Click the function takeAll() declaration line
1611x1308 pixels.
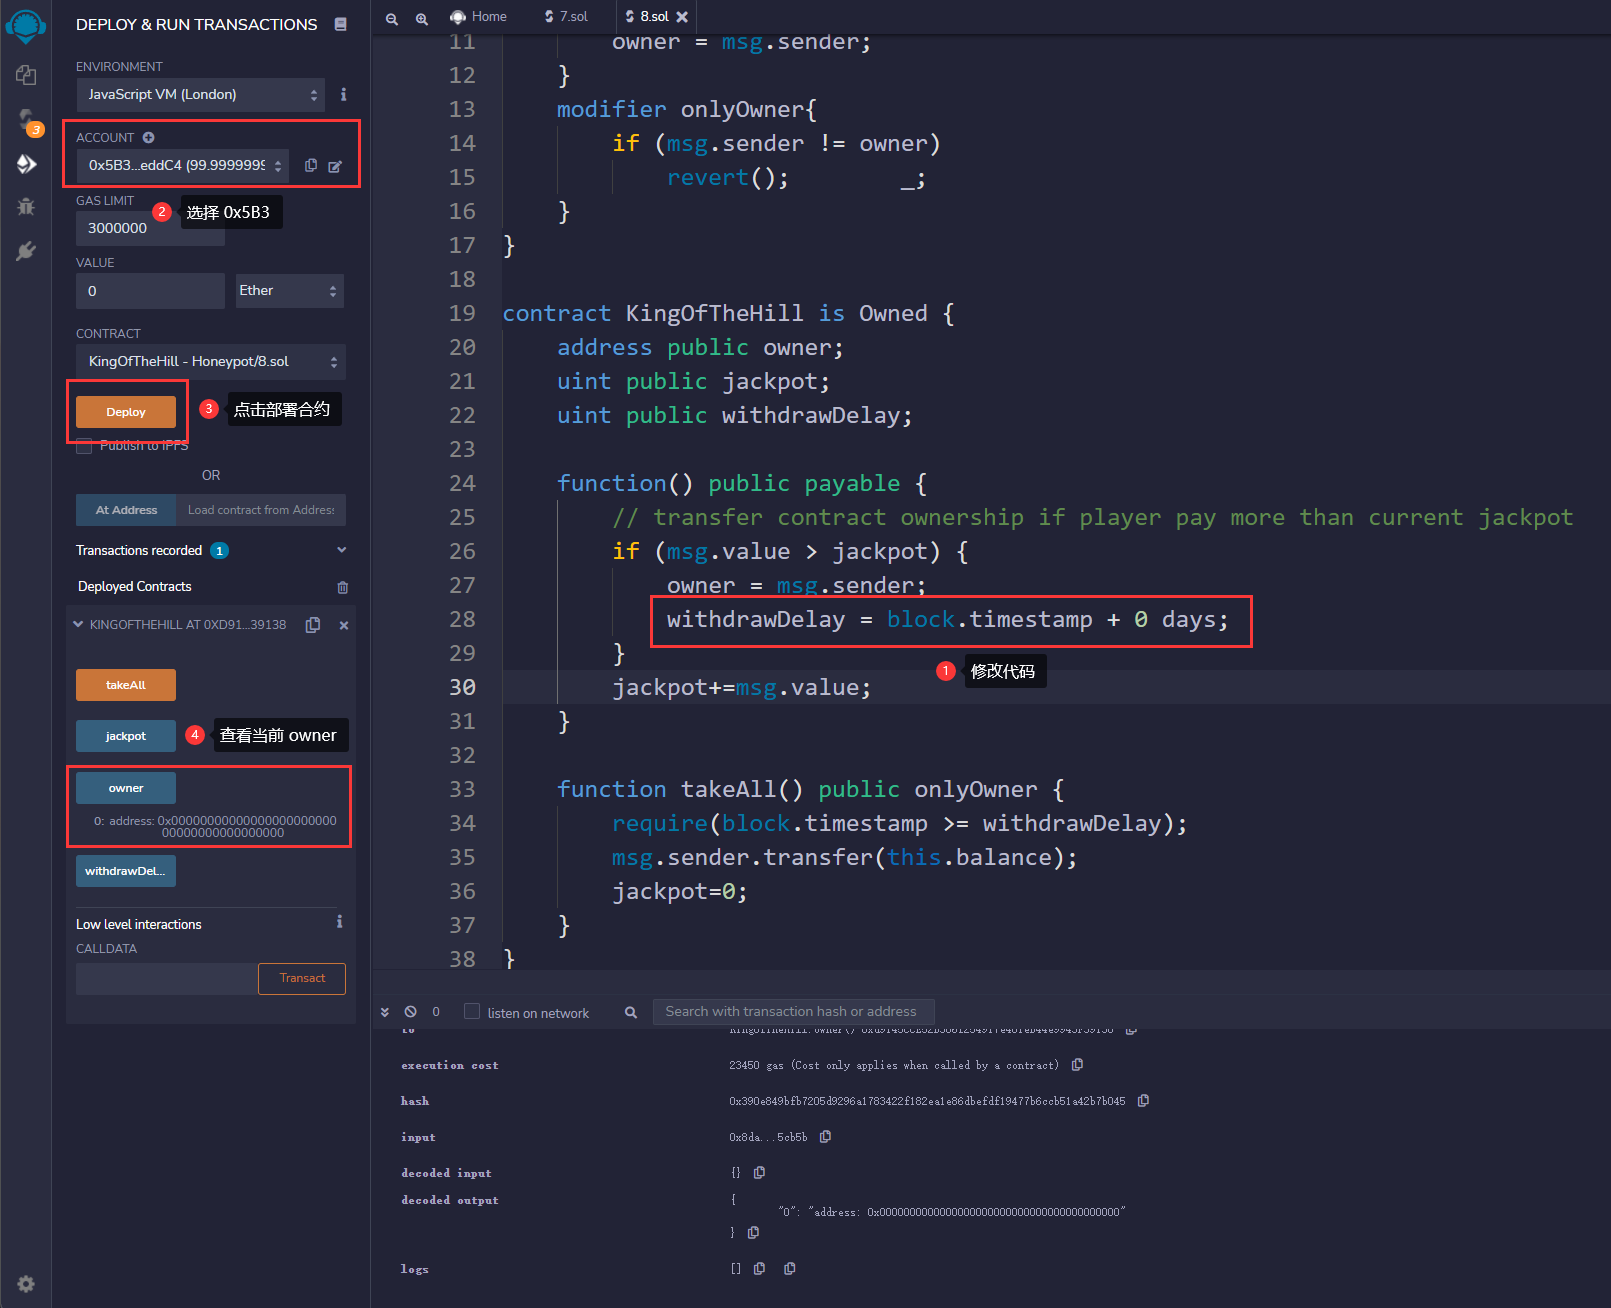810,790
